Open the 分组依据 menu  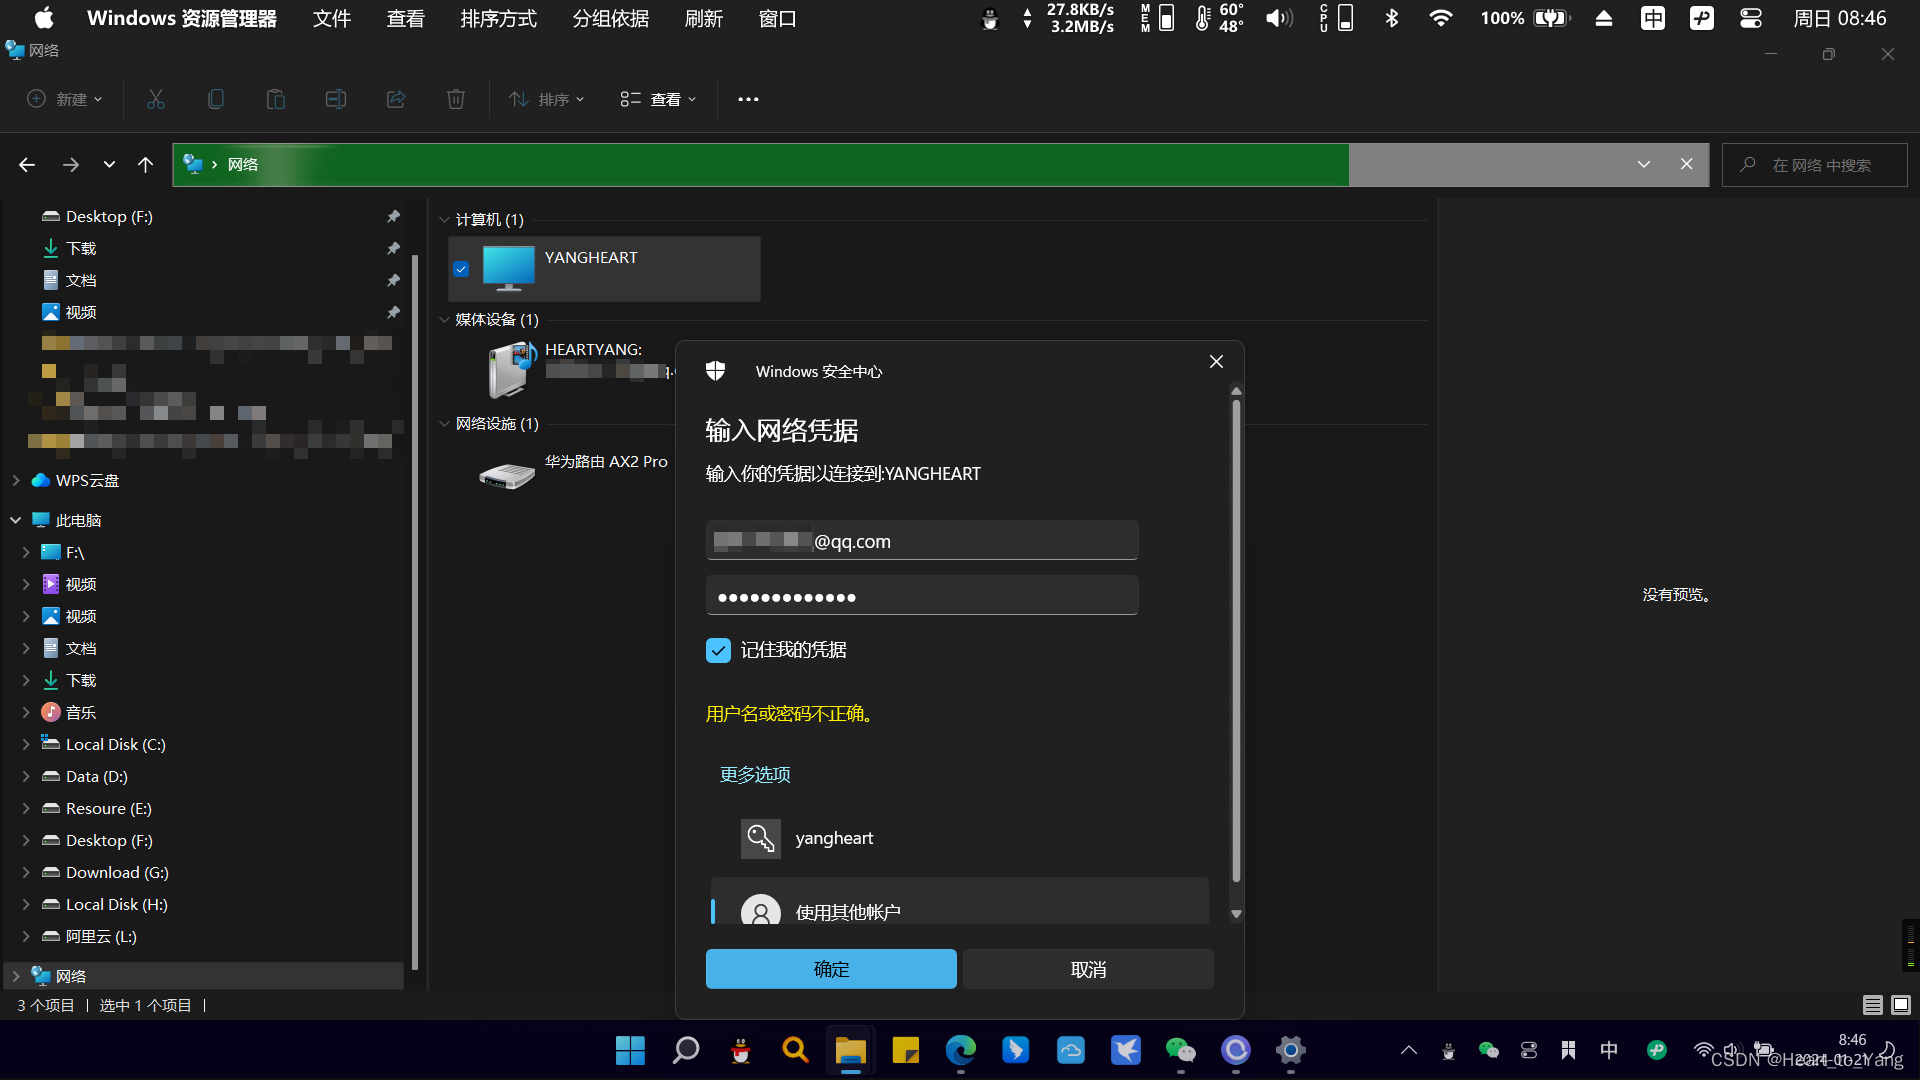click(x=610, y=18)
